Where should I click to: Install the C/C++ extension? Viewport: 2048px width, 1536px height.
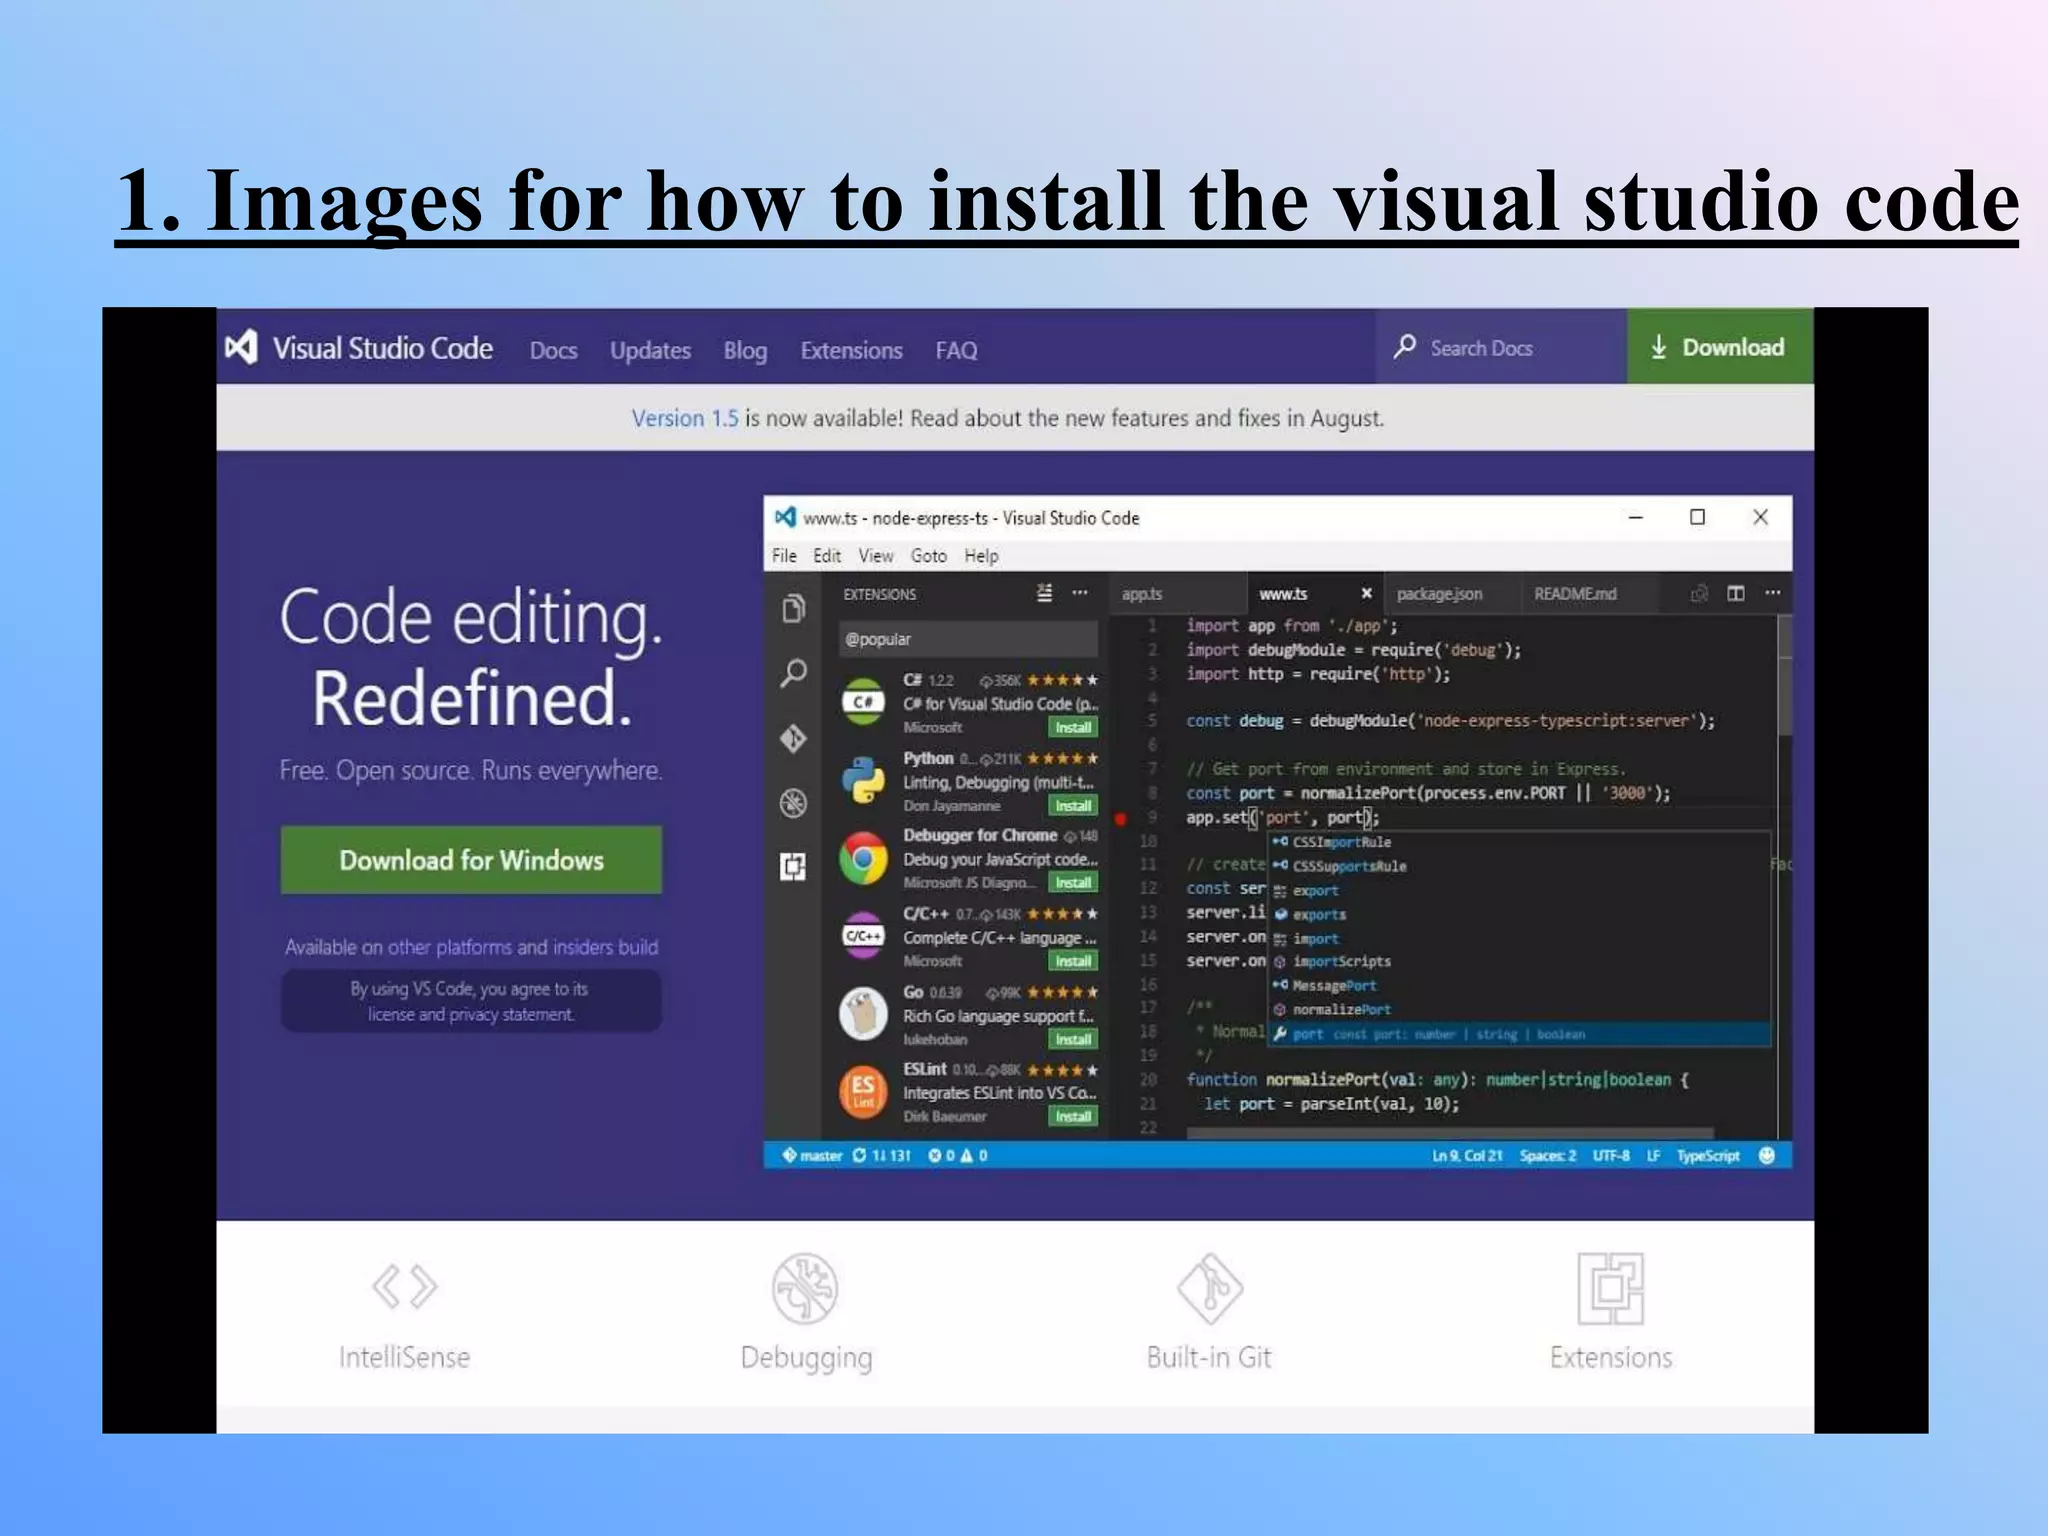[x=1073, y=961]
